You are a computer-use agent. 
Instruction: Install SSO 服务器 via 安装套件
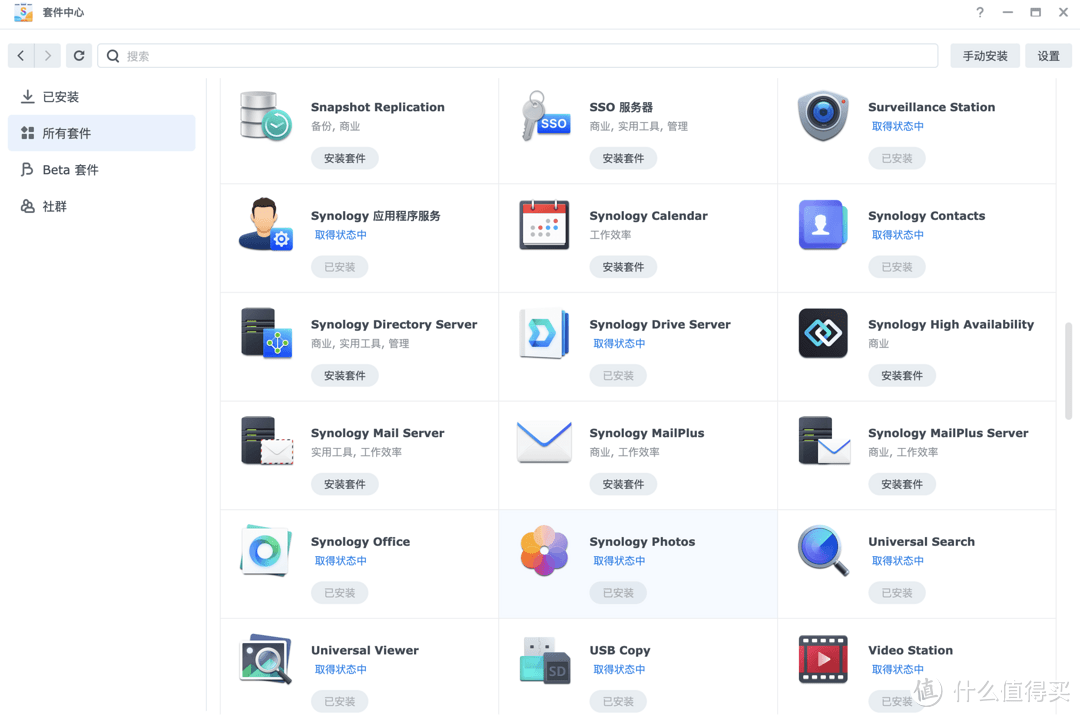[x=623, y=158]
